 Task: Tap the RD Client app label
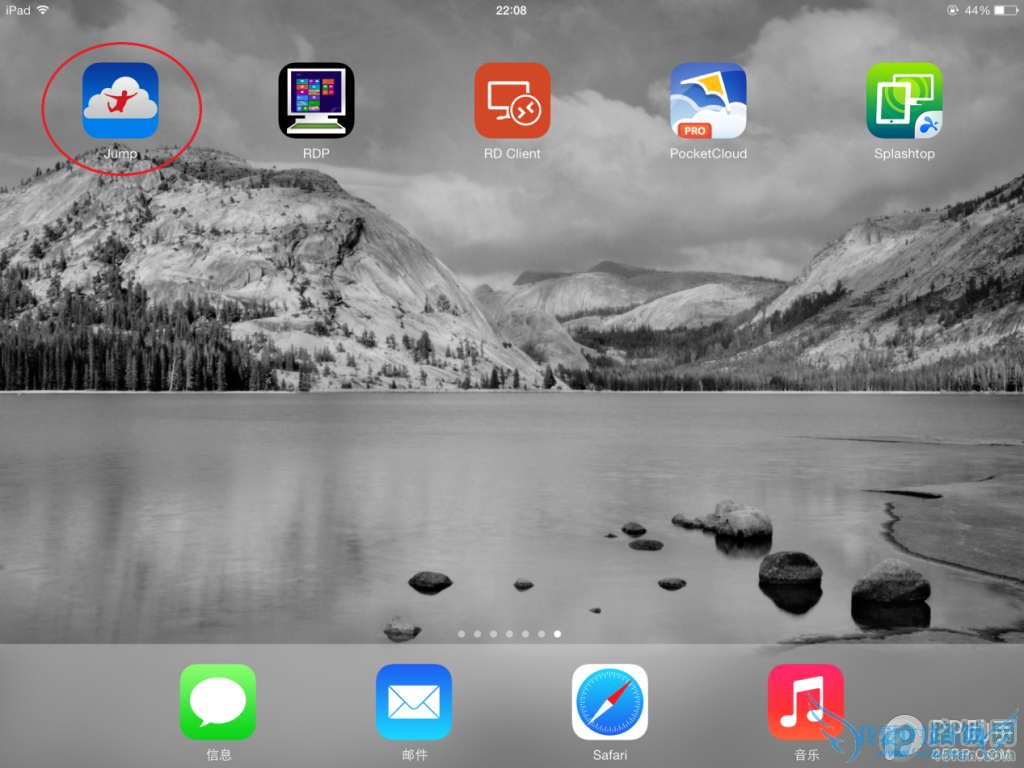tap(512, 153)
